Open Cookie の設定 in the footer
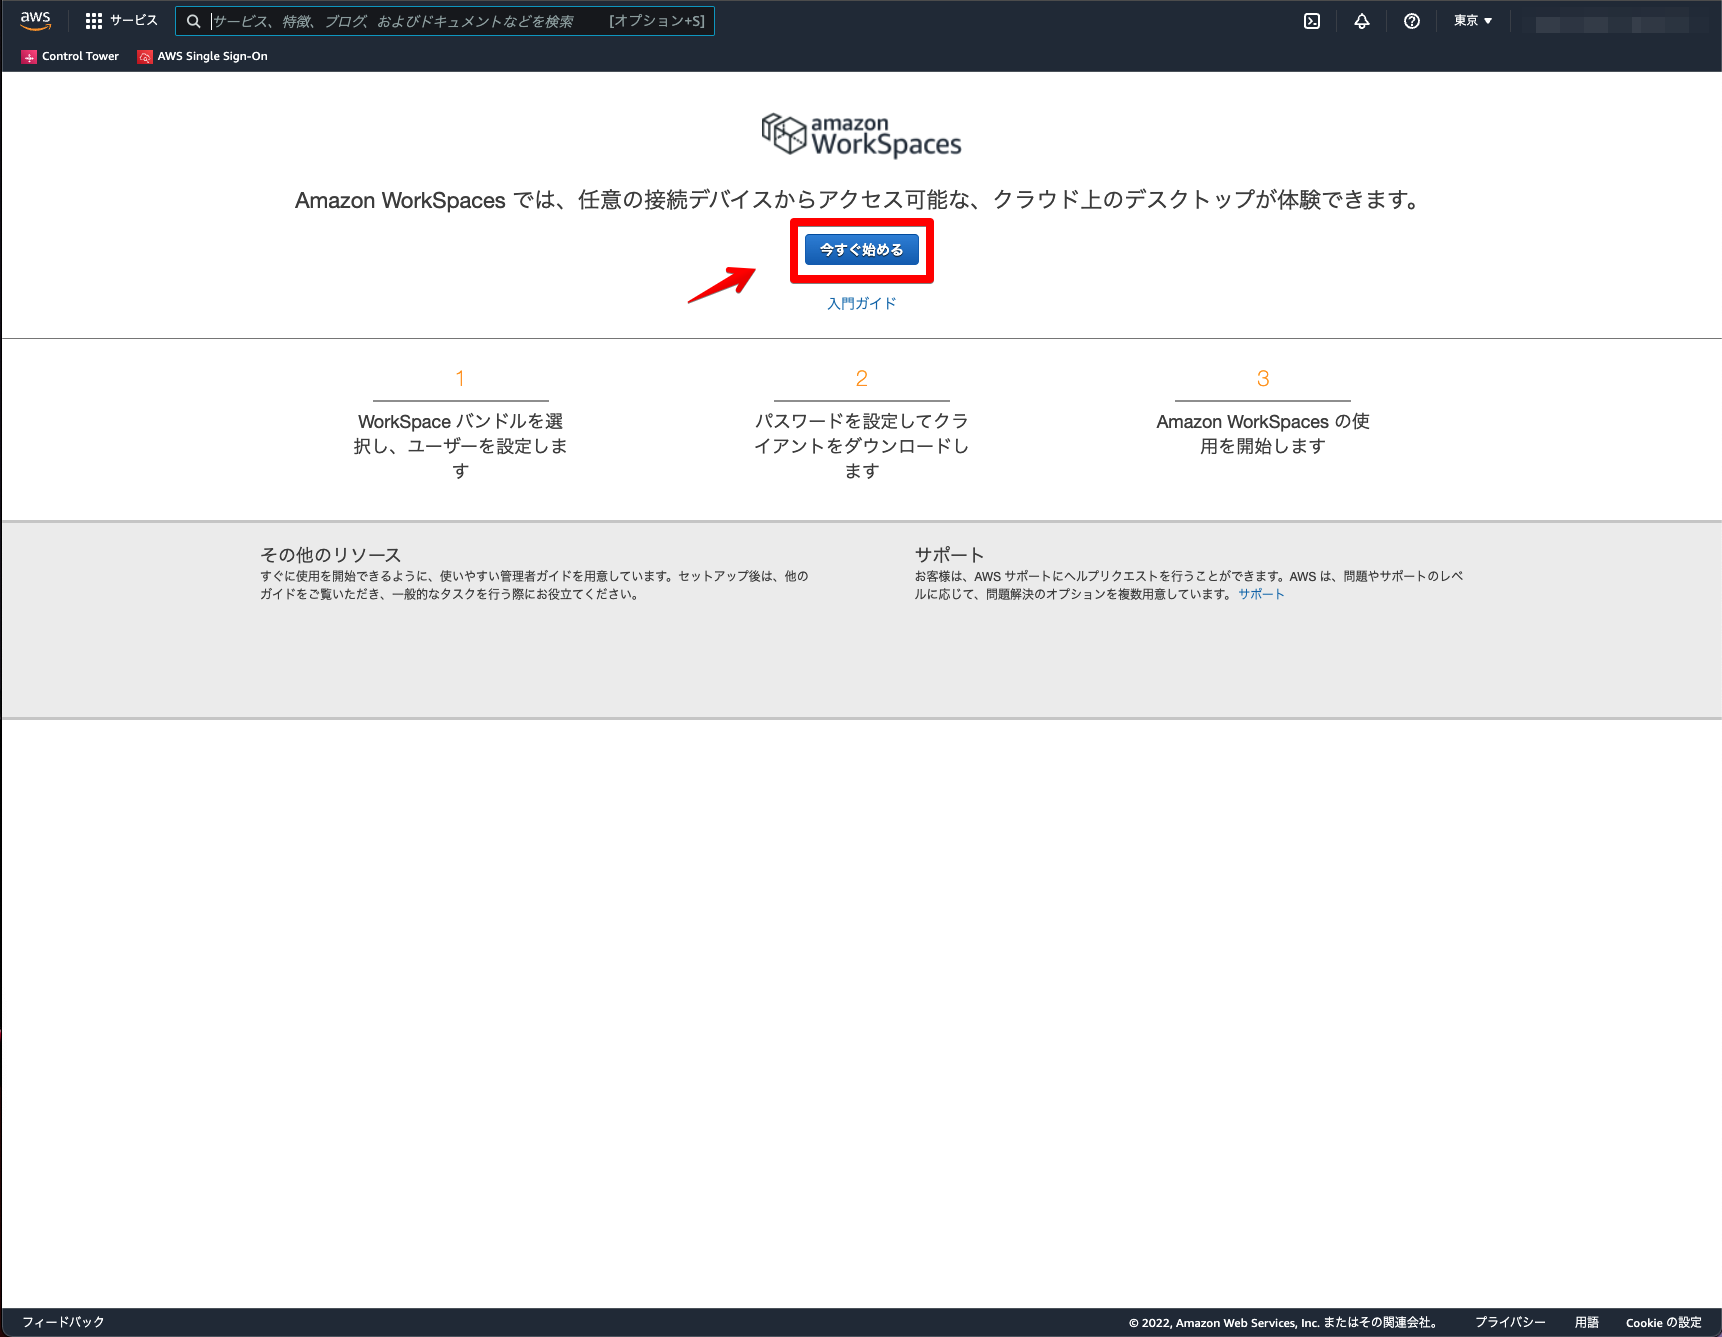 (1662, 1322)
